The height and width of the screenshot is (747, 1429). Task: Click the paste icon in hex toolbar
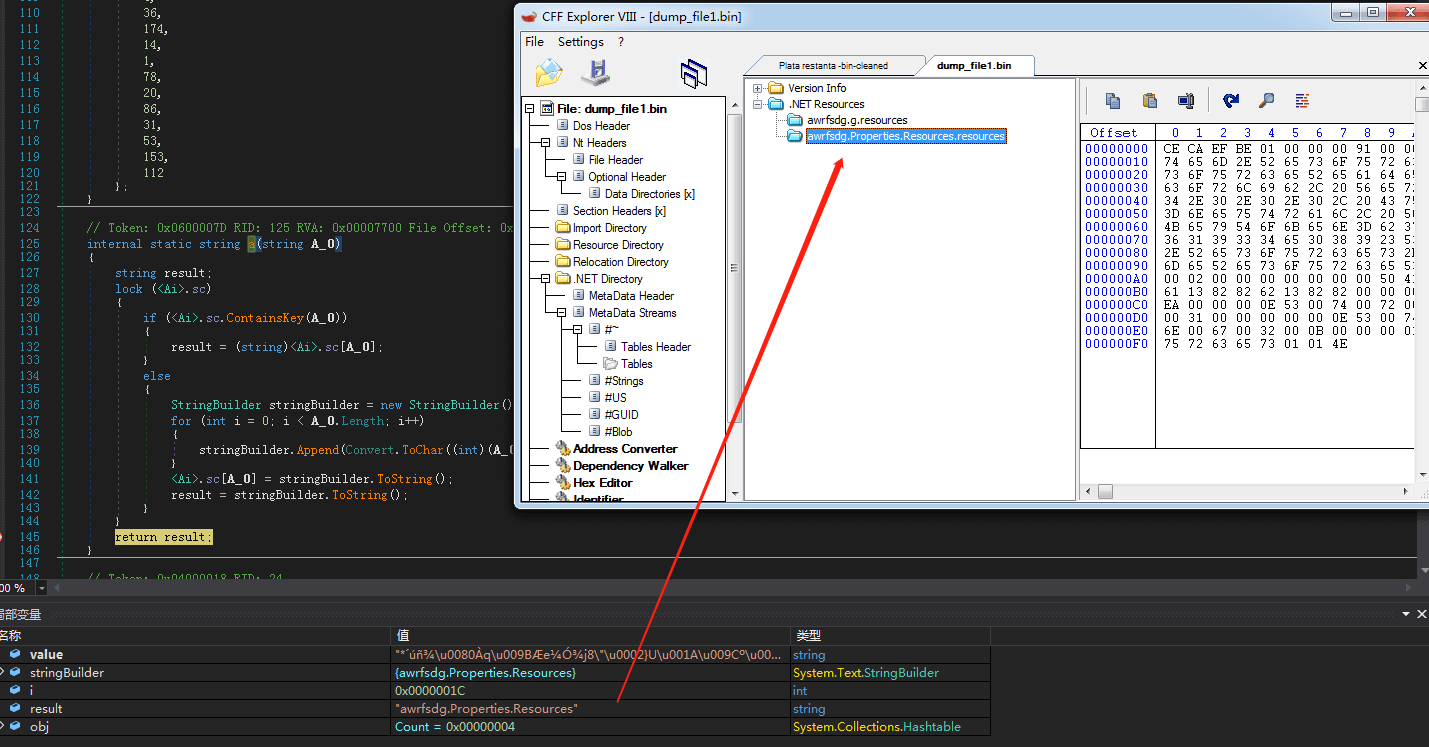coord(1149,100)
